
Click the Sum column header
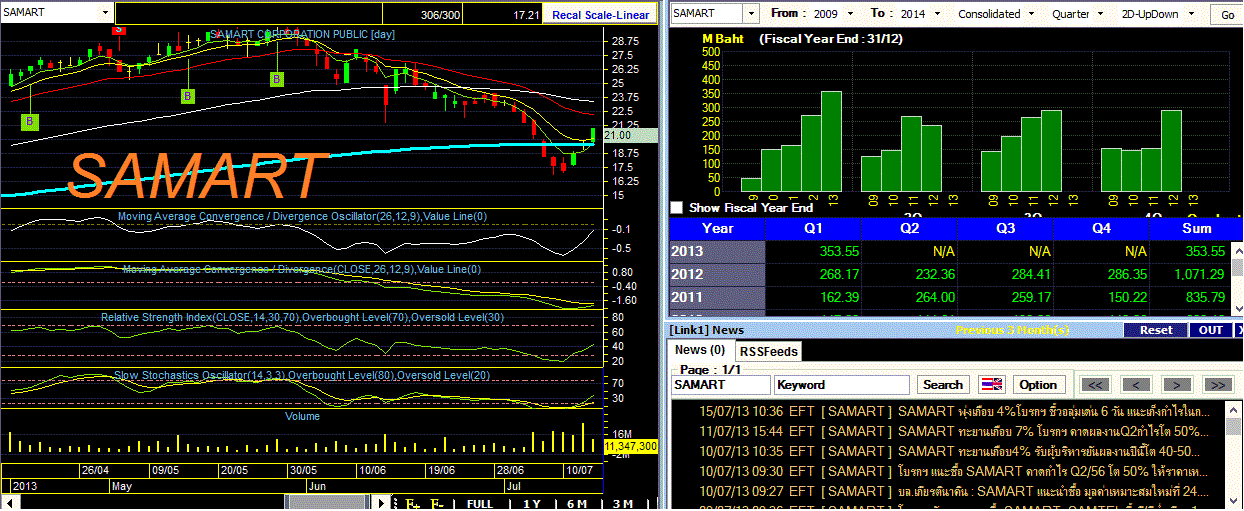point(1196,228)
